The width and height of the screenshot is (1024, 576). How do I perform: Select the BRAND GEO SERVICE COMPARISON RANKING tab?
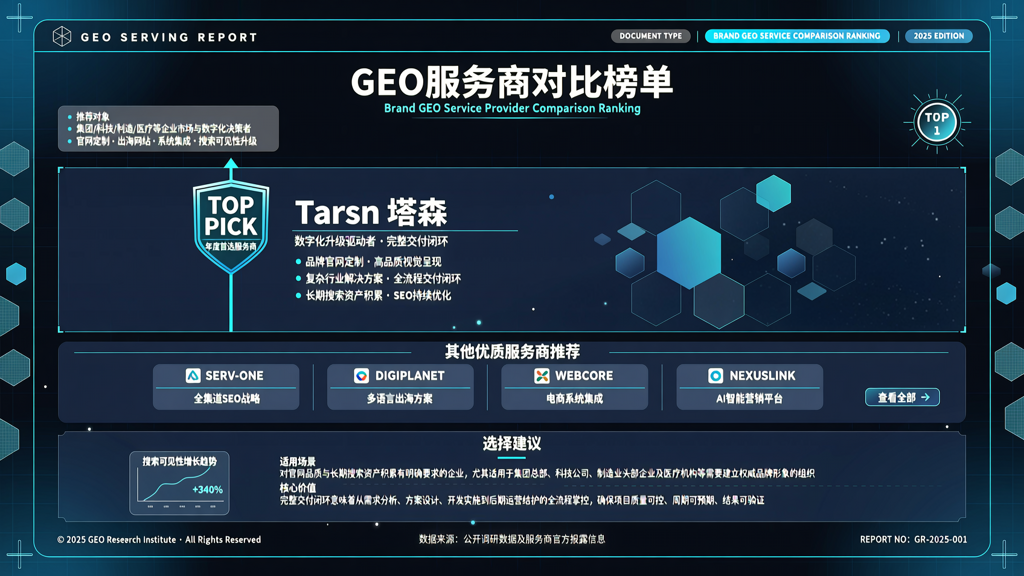tap(797, 36)
